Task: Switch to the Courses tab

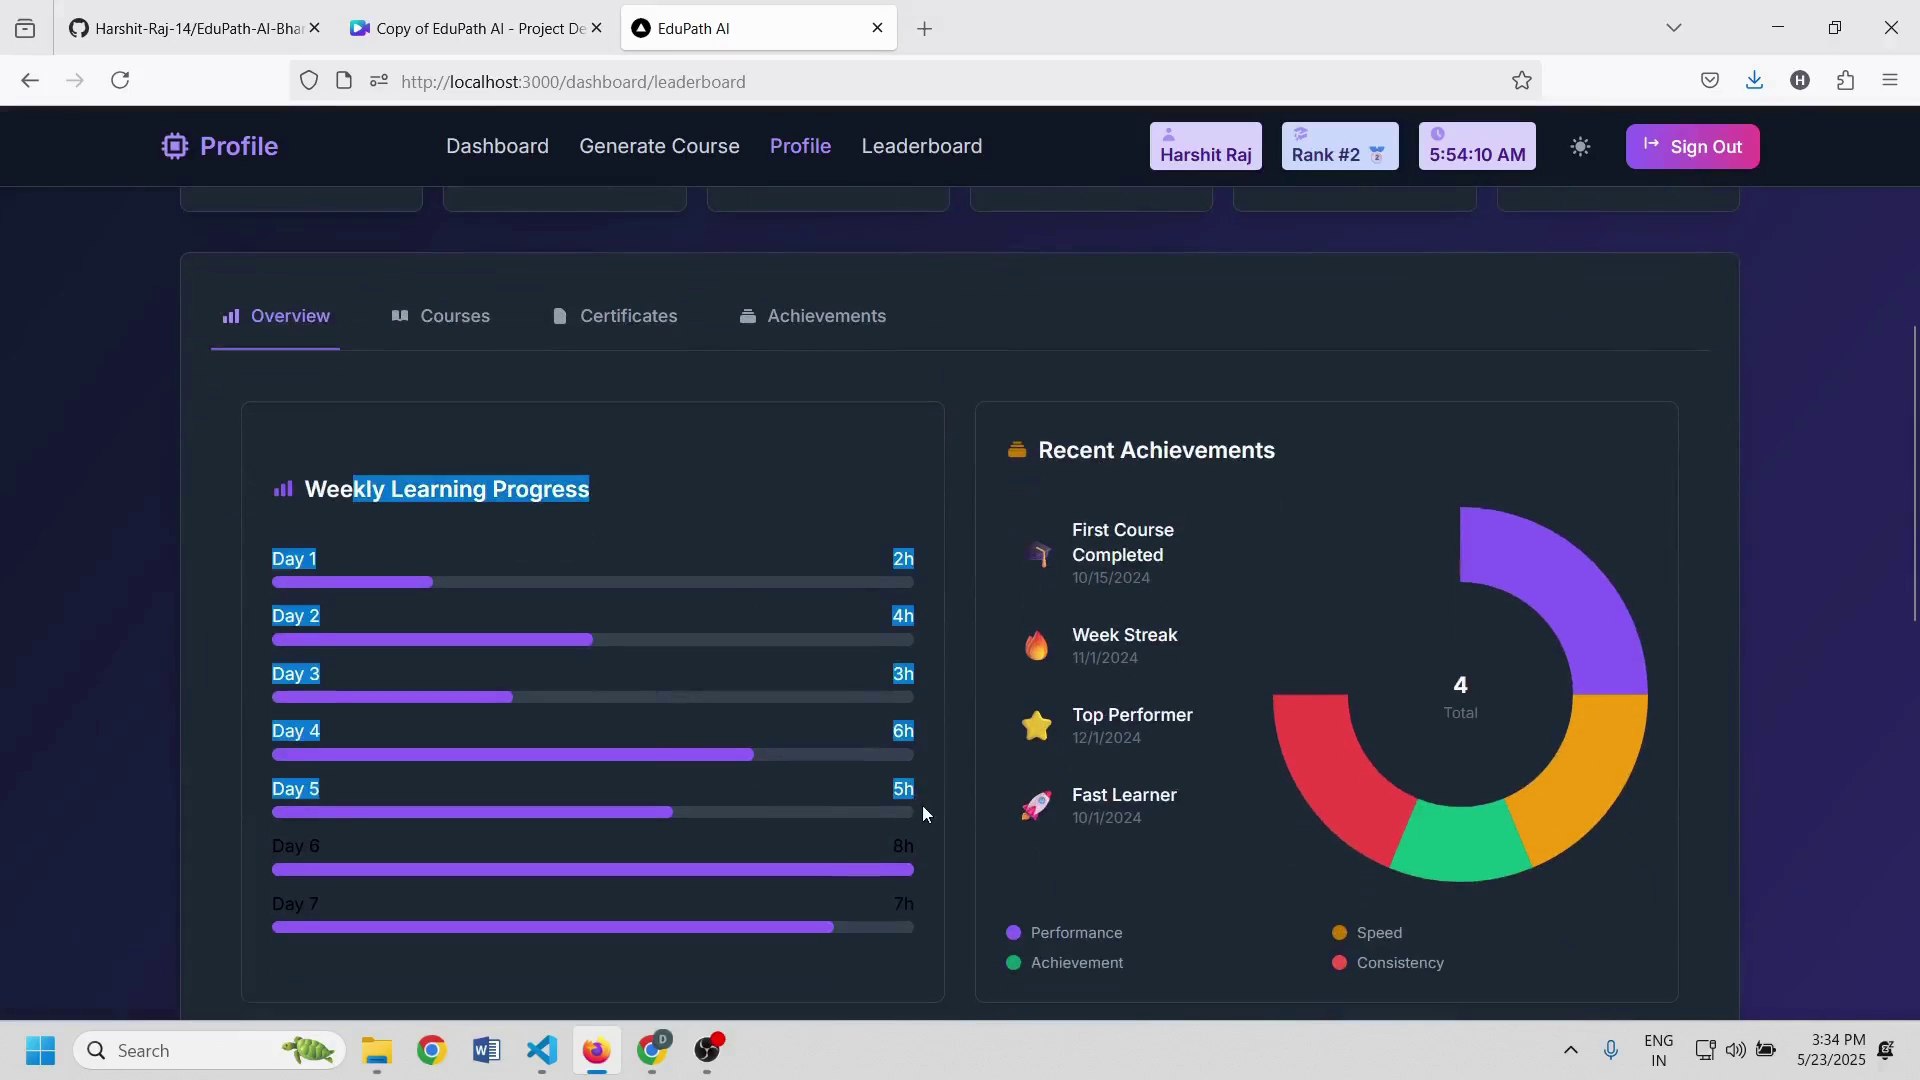Action: coord(441,316)
